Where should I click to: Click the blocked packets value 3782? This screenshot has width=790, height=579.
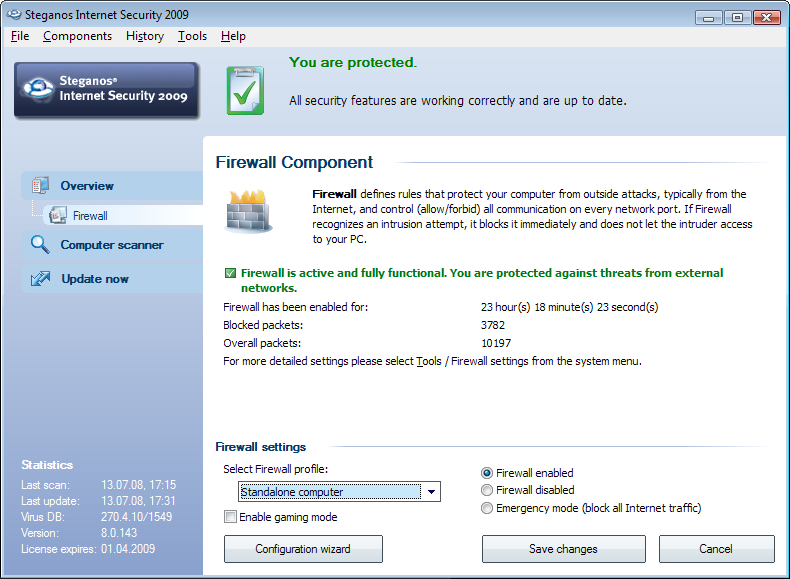pos(493,325)
